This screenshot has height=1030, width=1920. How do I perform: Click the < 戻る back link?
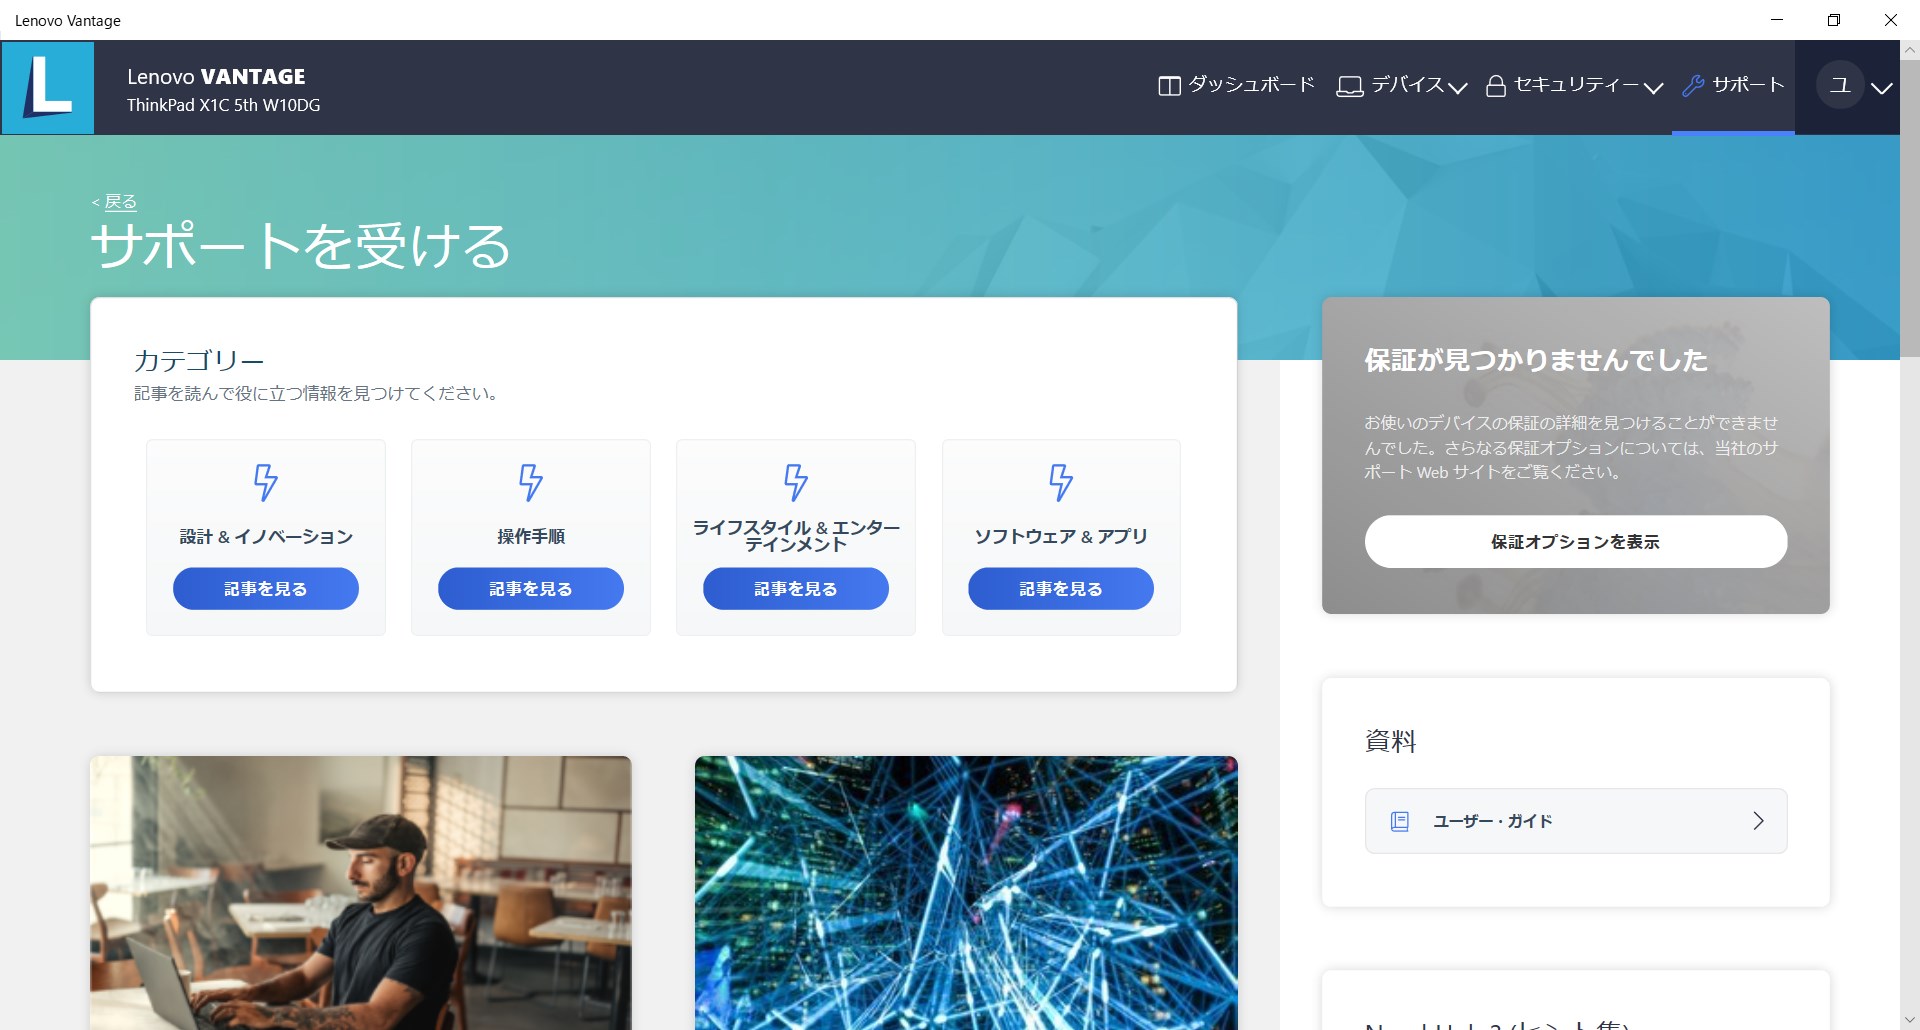click(113, 201)
